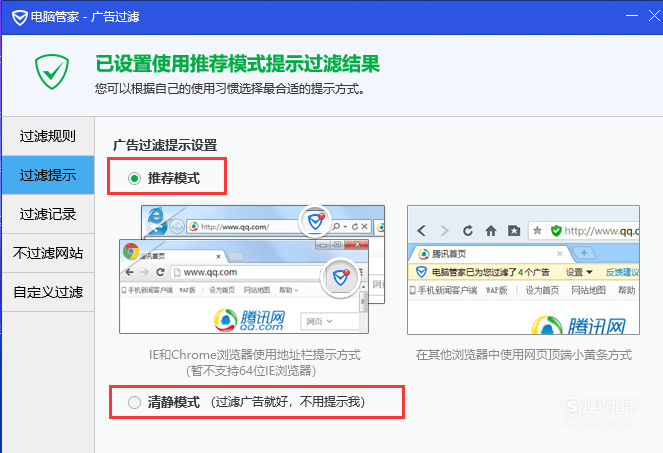The height and width of the screenshot is (453, 663).
Task: Click the back arrow in right browser preview
Action: pyautogui.click(x=421, y=231)
